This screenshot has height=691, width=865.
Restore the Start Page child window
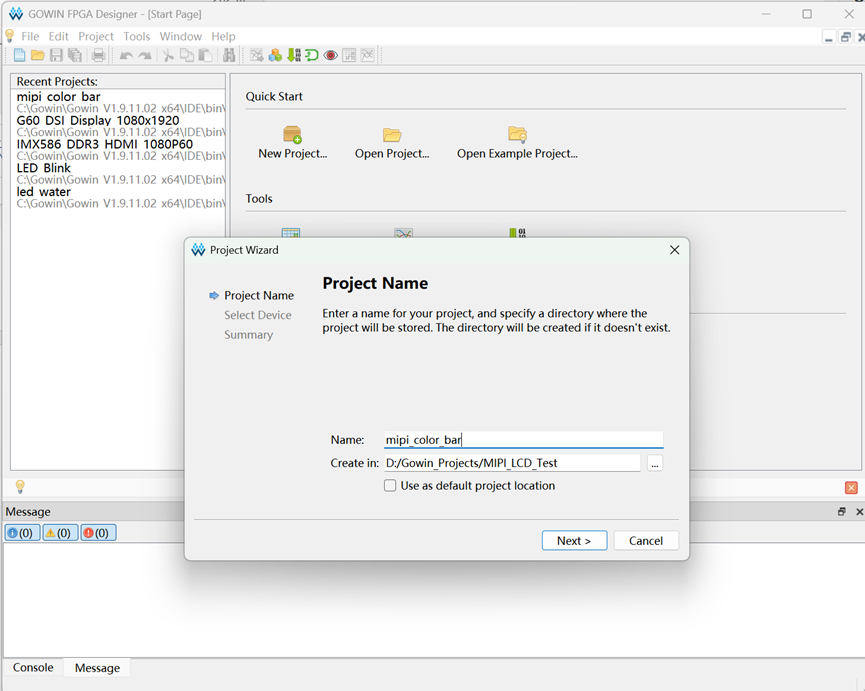[x=845, y=37]
